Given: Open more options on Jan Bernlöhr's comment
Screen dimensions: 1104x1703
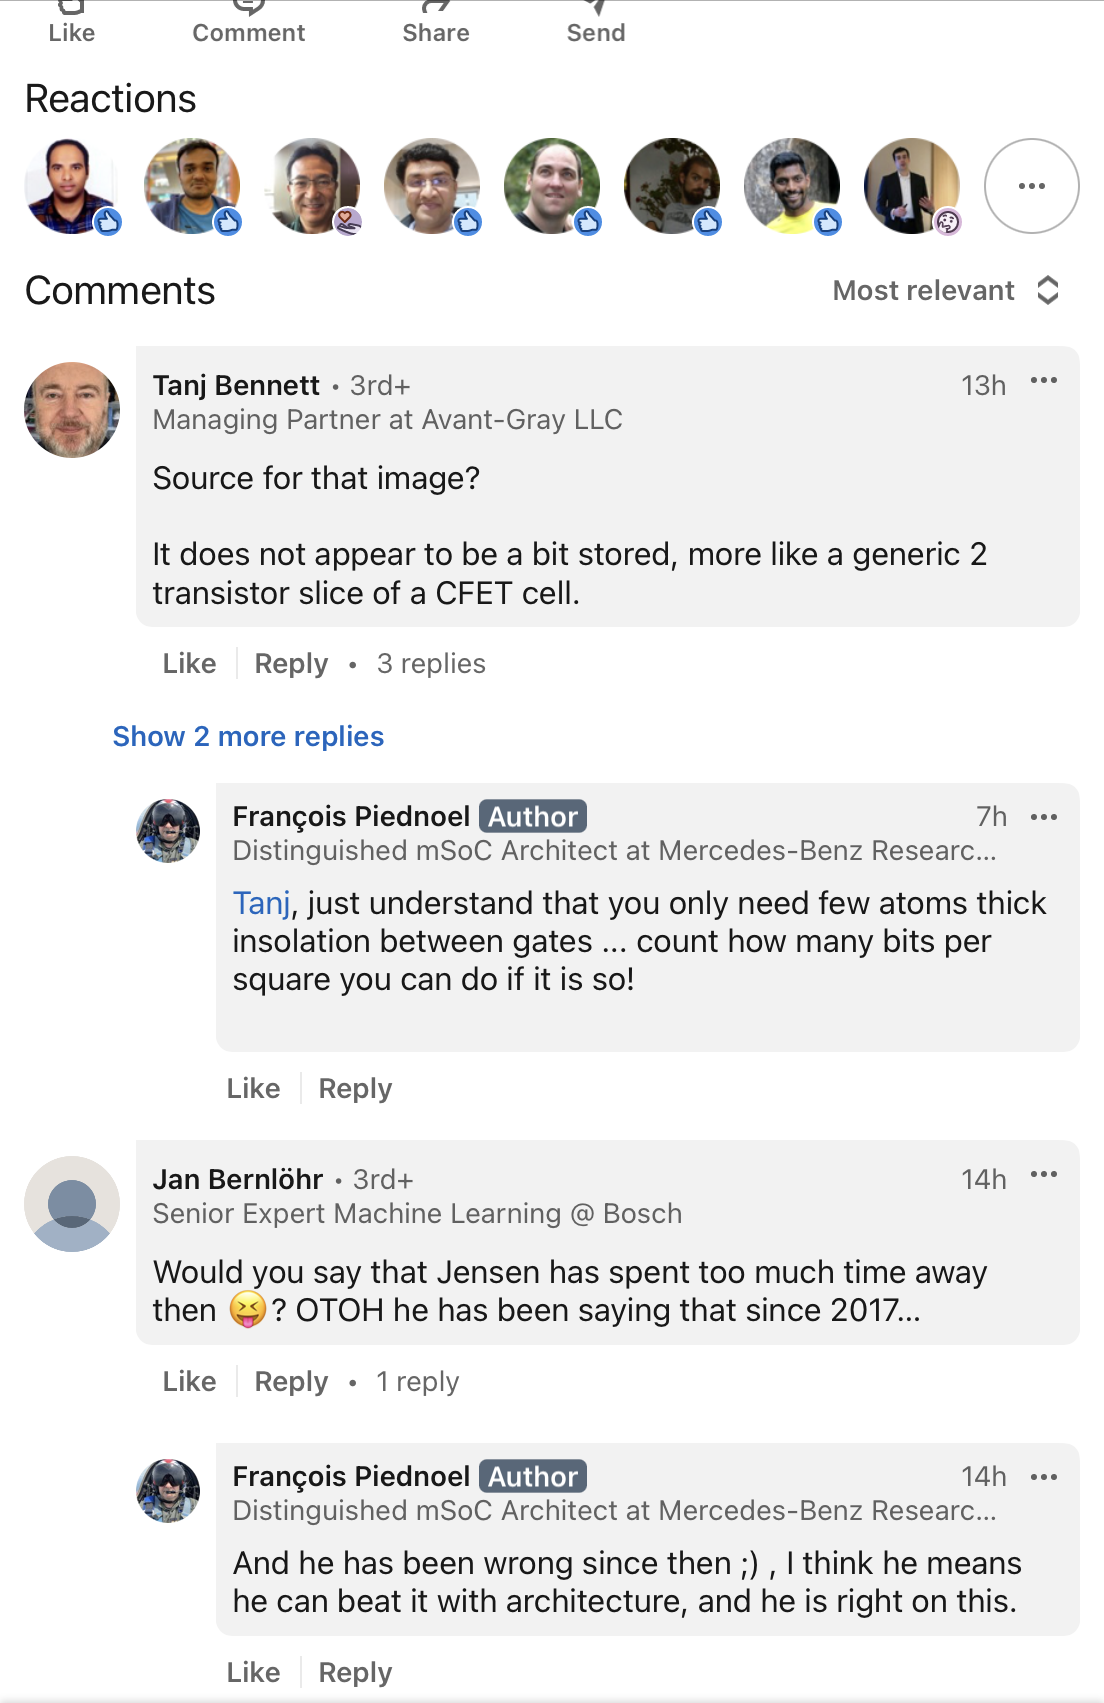Looking at the screenshot, I should (x=1043, y=1175).
